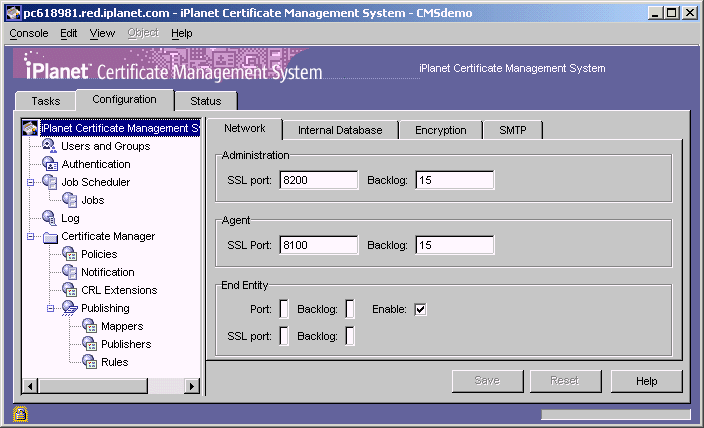Select the Mappers tree item
Viewport: 704px width, 428px height.
122,326
